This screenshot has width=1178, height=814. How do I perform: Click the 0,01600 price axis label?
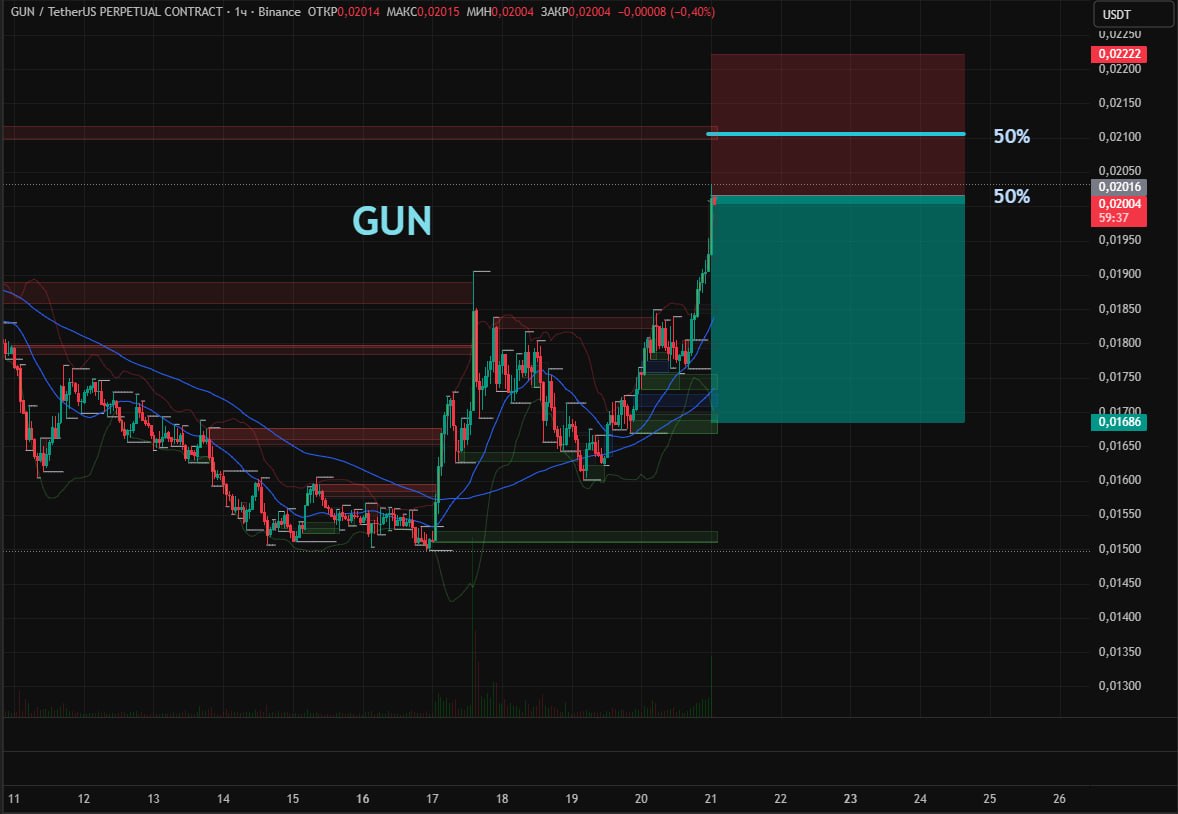[1119, 480]
